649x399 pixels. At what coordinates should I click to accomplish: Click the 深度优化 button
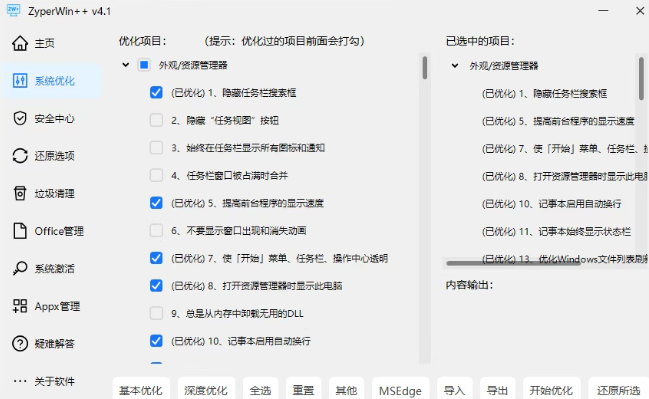pyautogui.click(x=206, y=389)
